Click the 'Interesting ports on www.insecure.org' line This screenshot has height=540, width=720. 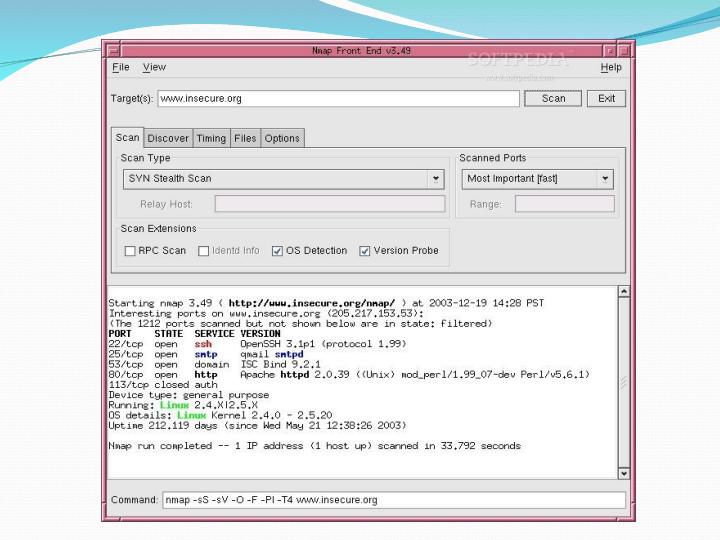click(x=266, y=314)
